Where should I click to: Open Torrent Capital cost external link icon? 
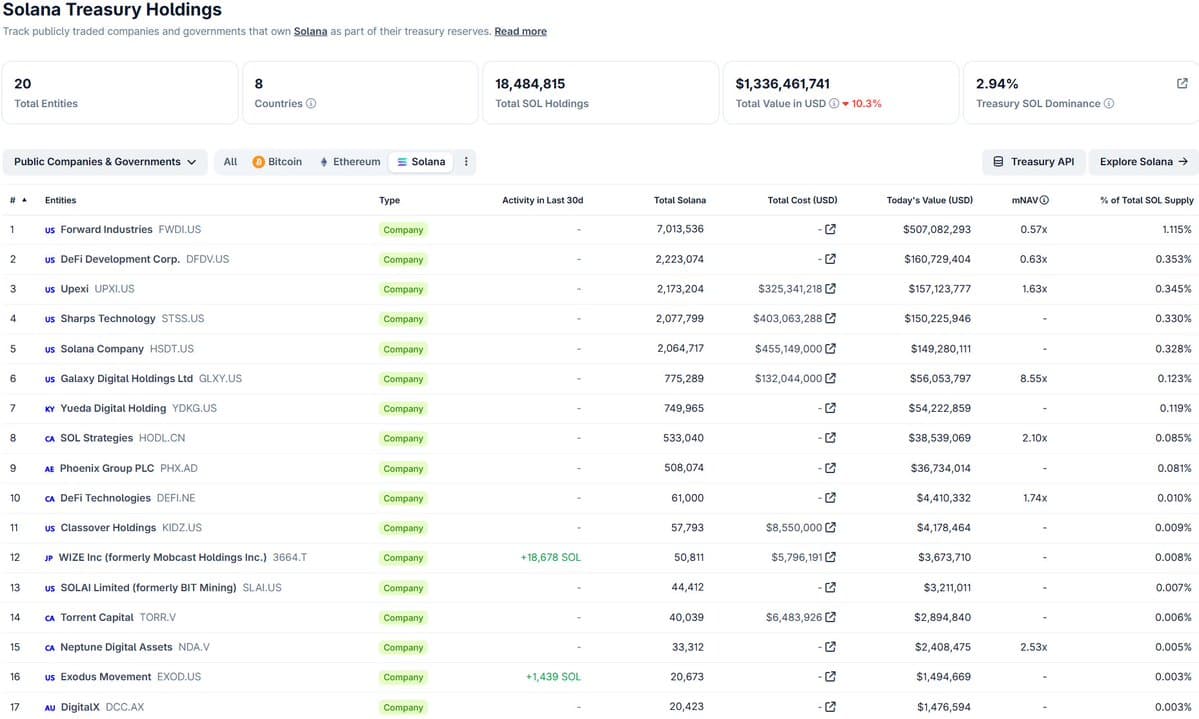point(830,617)
